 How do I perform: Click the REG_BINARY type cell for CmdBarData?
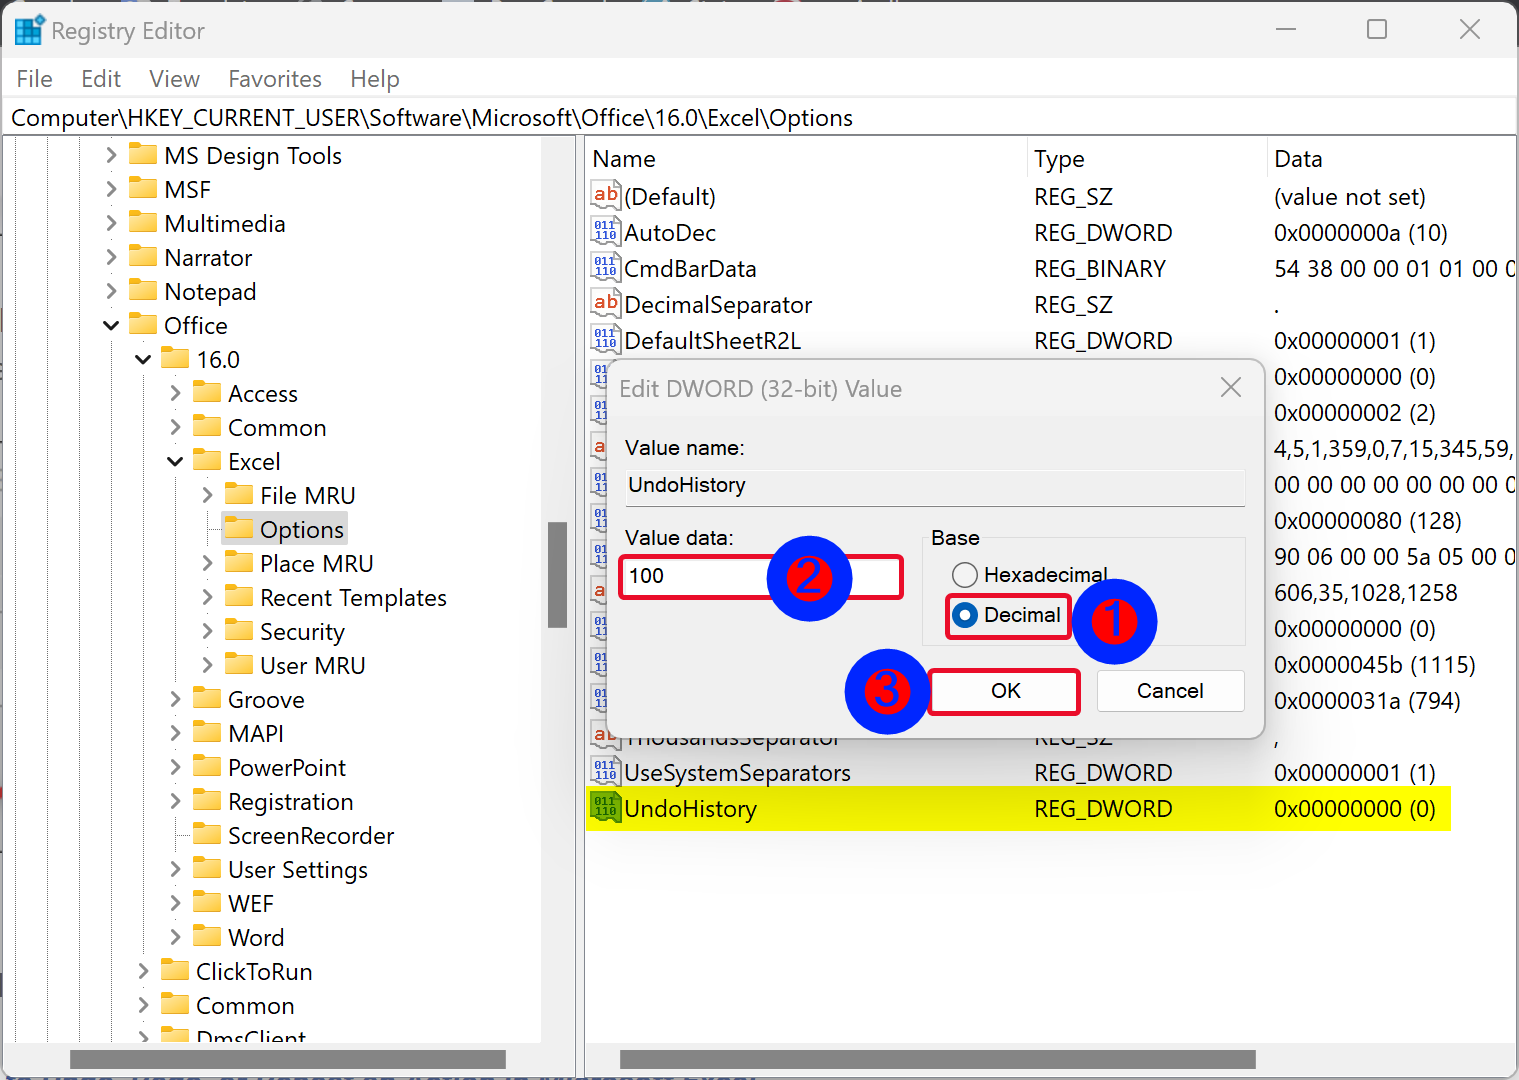click(x=1100, y=269)
